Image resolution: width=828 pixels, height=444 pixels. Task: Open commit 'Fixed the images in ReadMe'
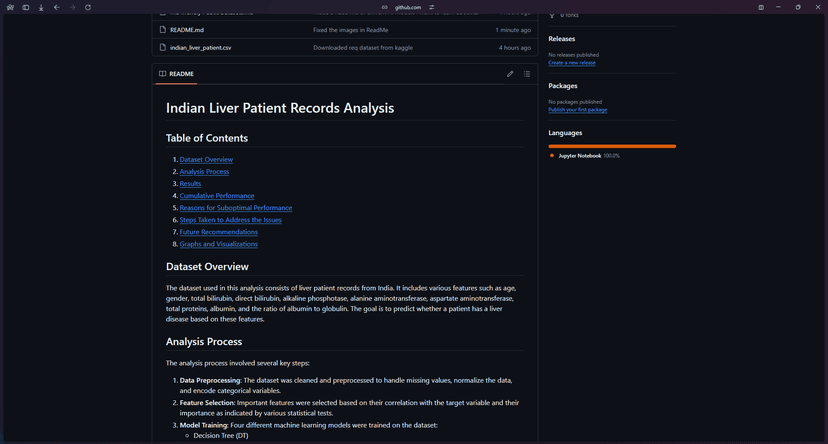coord(350,30)
